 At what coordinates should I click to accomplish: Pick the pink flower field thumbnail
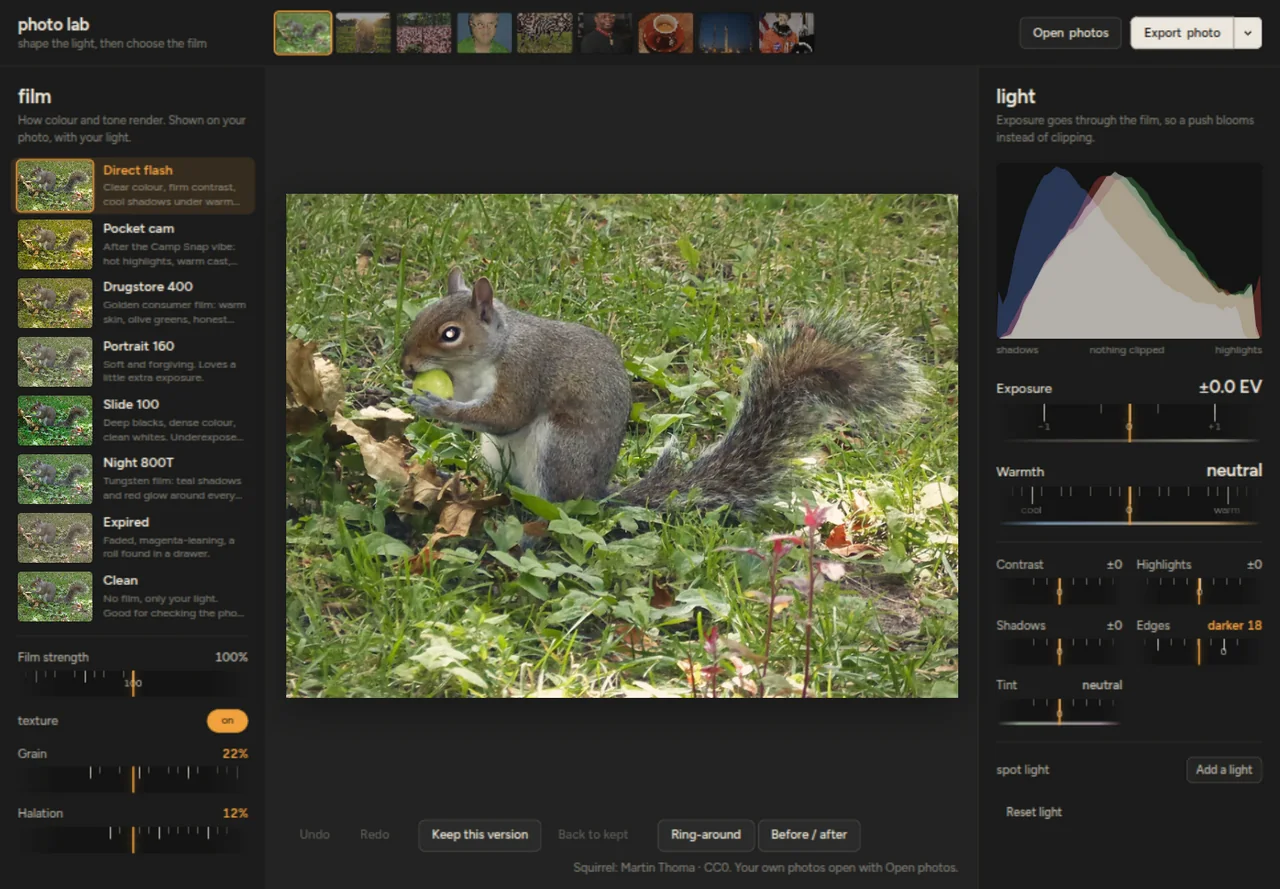424,33
